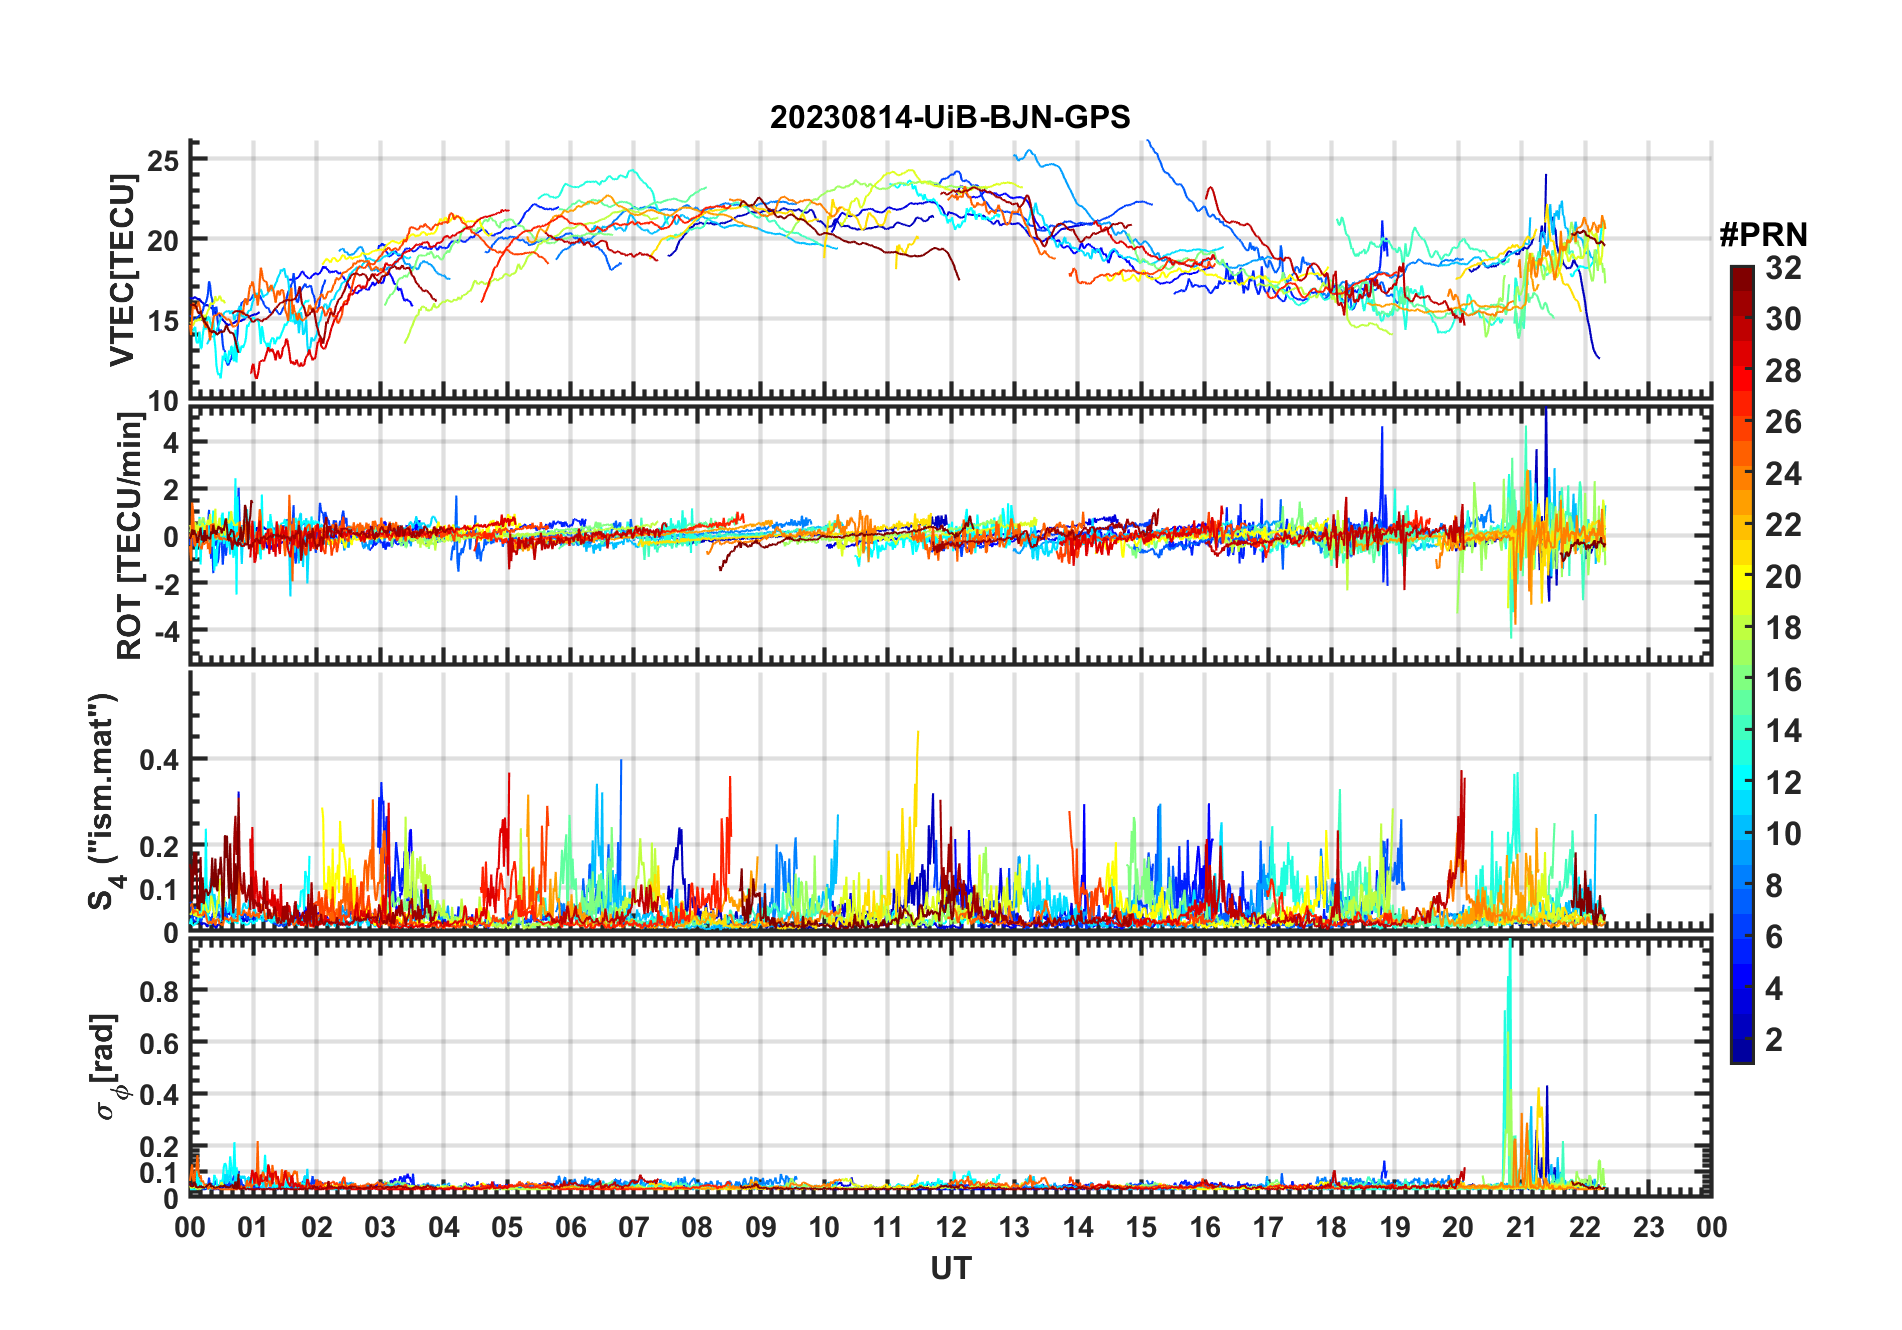Click the VTEC[TECU] y-axis label

tap(122, 270)
